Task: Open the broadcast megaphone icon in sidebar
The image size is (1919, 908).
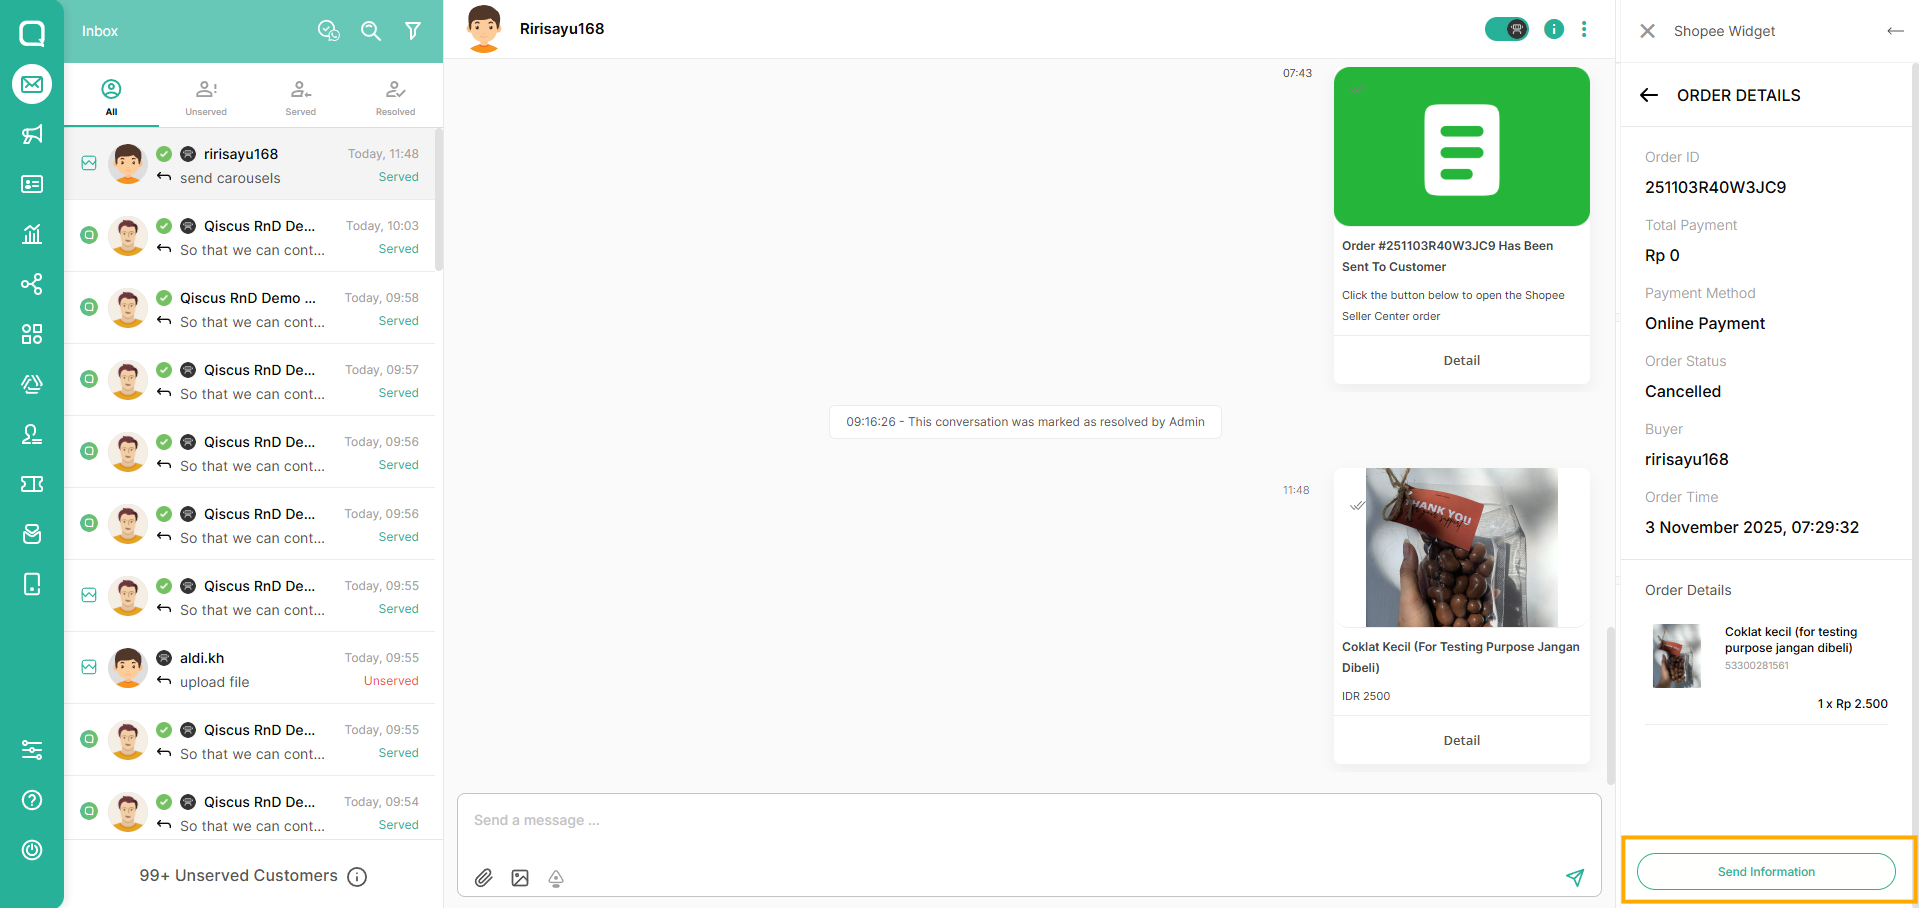Action: click(x=32, y=134)
